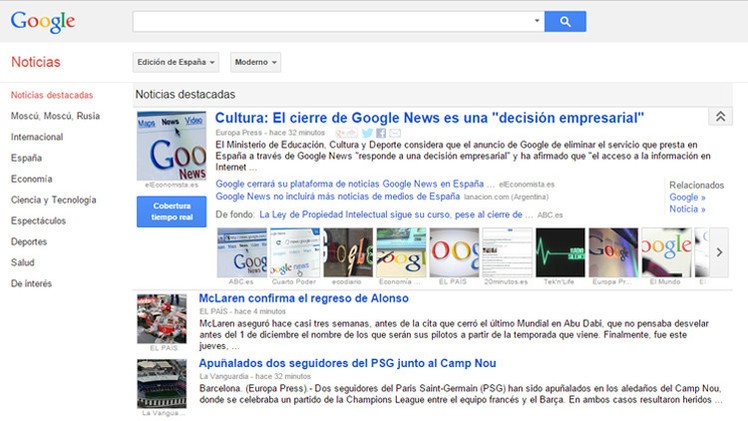Share the Google News story on Google+
This screenshot has height=421, width=748.
click(346, 133)
